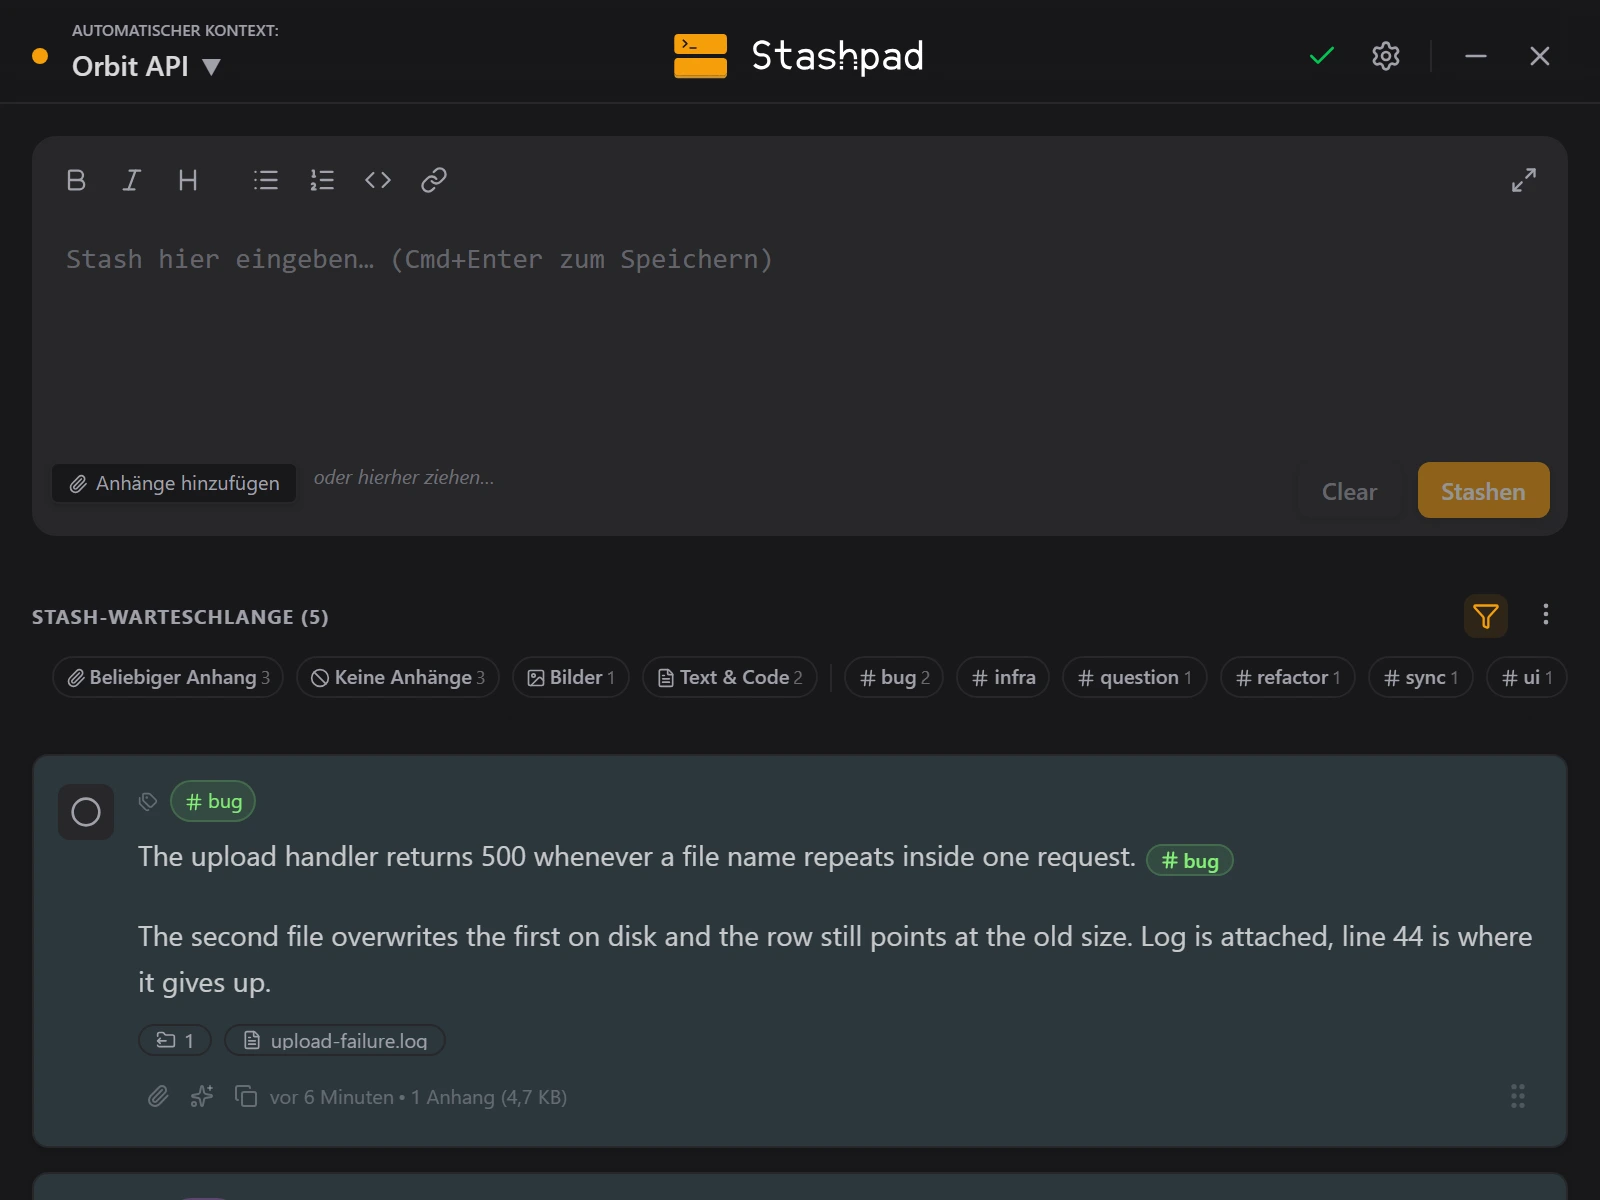1600x1200 pixels.
Task: Toggle the stash queue filter
Action: coord(1486,616)
